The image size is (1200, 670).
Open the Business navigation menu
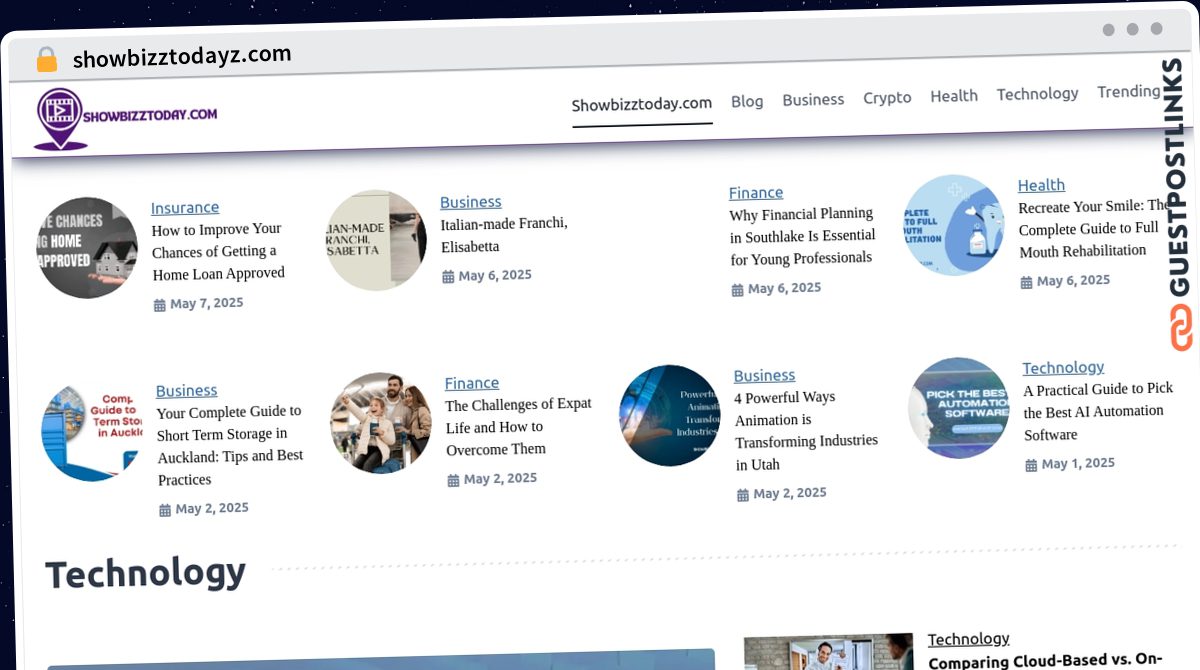(813, 99)
